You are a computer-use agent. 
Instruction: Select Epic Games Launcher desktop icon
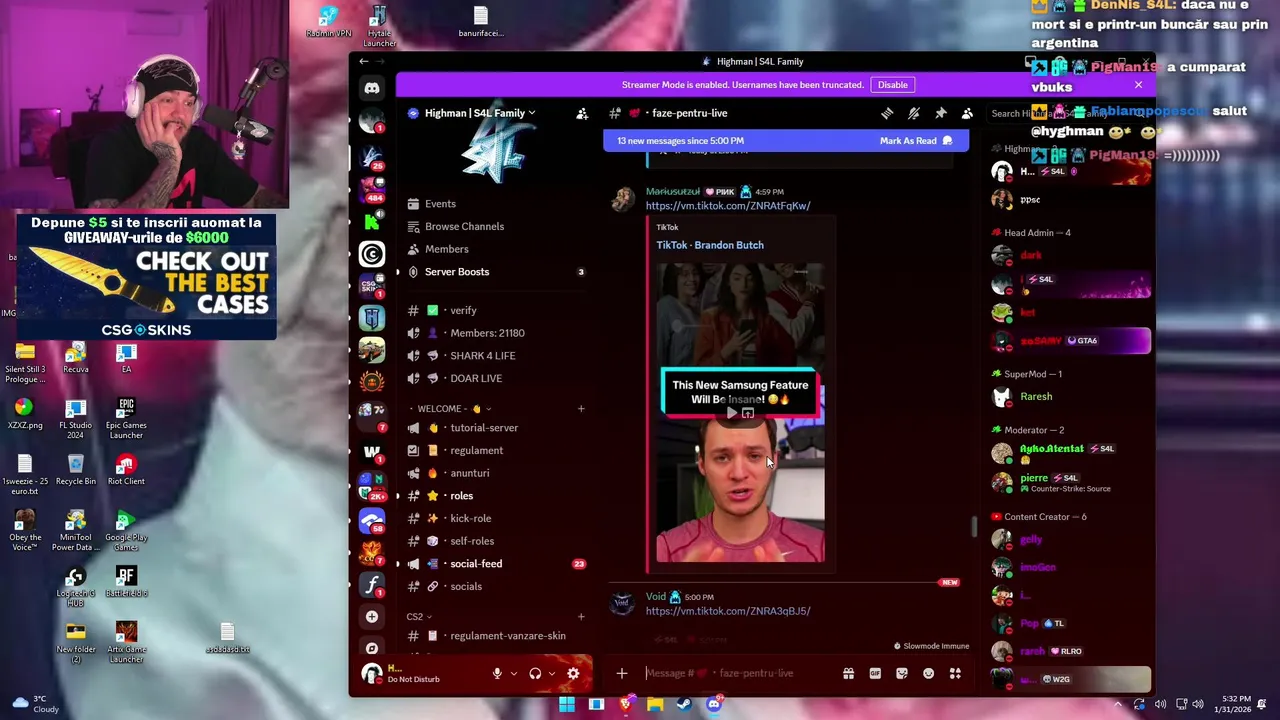[126, 418]
